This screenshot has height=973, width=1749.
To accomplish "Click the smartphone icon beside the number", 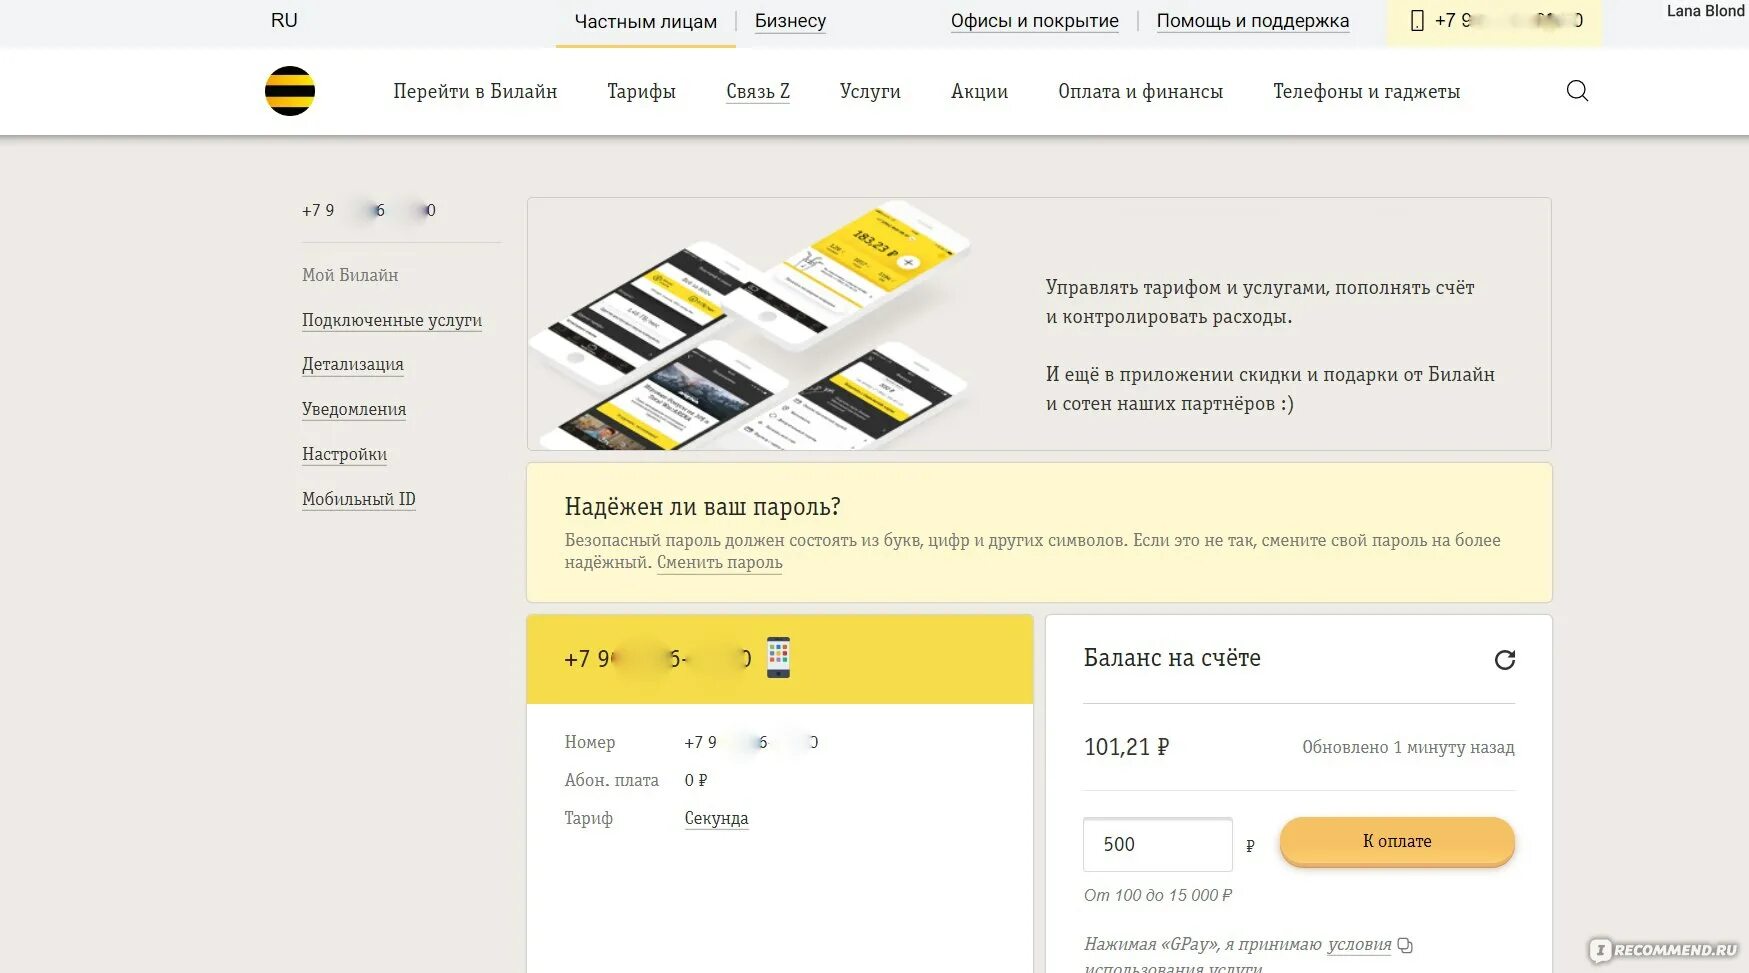I will coord(778,658).
